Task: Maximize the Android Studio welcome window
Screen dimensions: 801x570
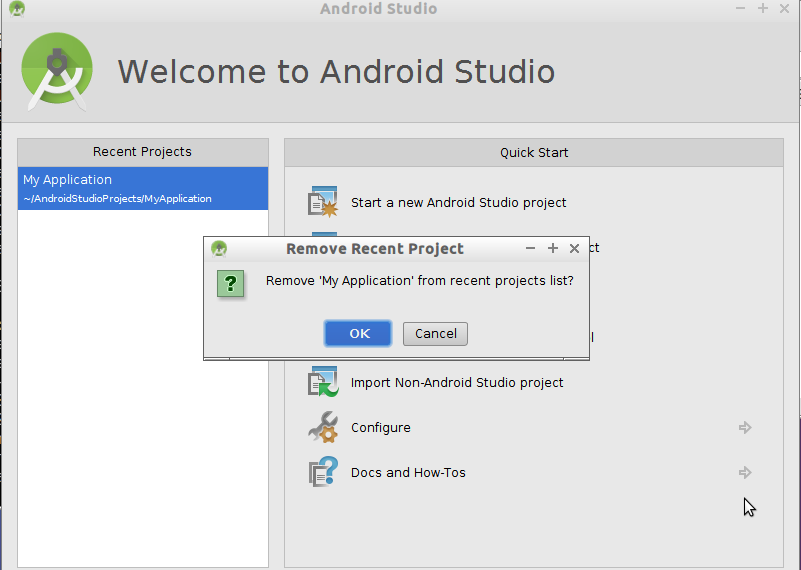Action: (x=763, y=8)
